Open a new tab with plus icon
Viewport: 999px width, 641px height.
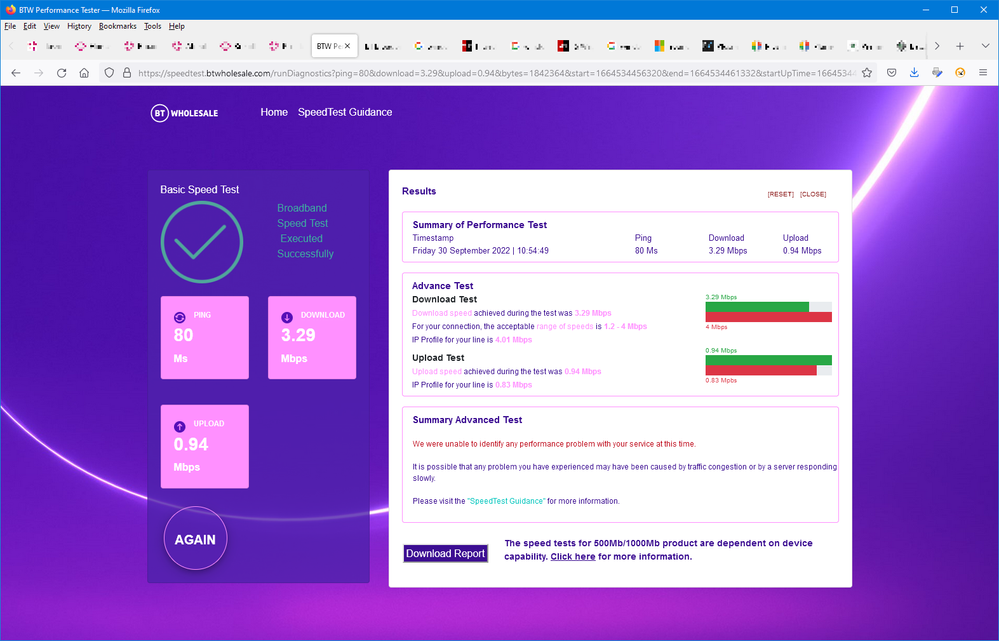click(960, 46)
